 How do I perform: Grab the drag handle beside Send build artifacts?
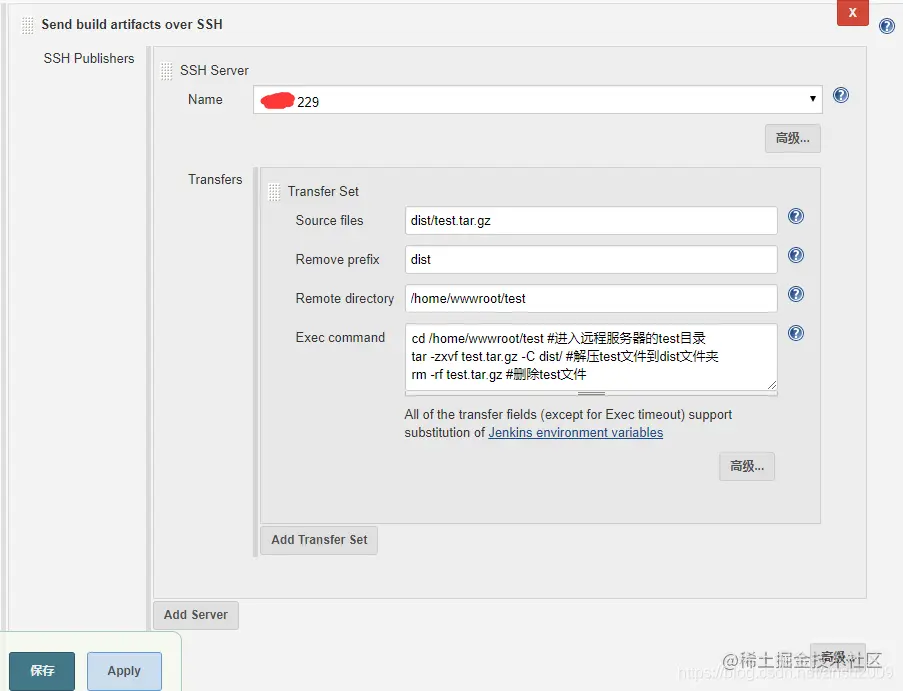[27, 25]
